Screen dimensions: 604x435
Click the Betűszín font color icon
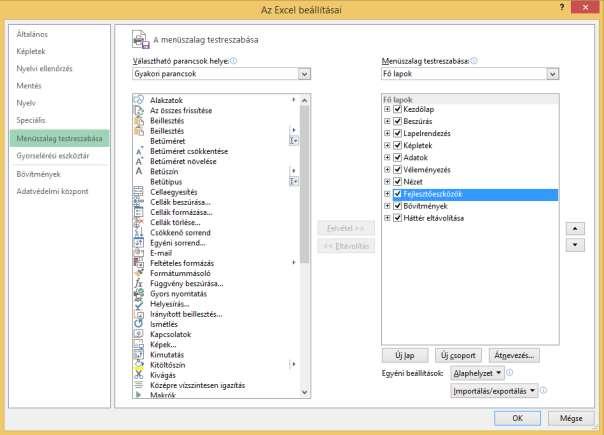138,171
